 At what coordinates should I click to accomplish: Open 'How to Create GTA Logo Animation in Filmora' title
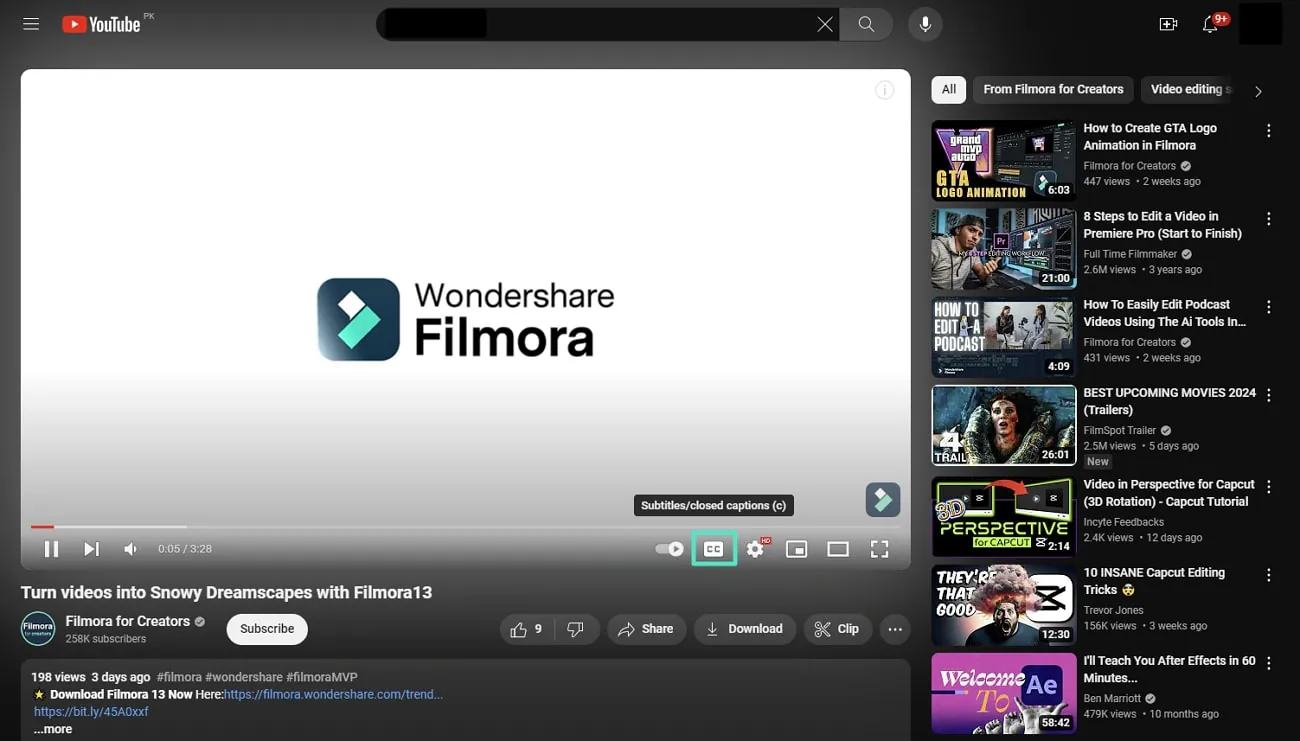click(1150, 137)
